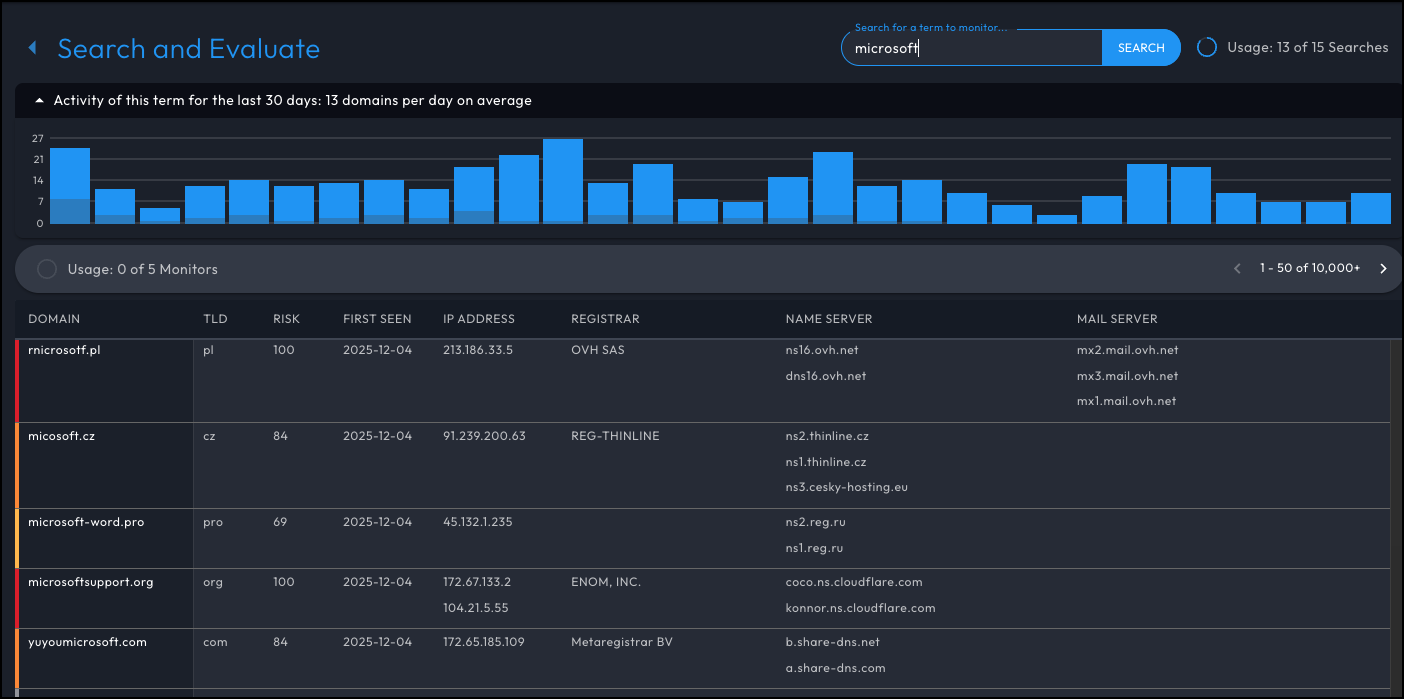Sort table by RISK column header
The height and width of the screenshot is (699, 1404).
pyautogui.click(x=286, y=319)
